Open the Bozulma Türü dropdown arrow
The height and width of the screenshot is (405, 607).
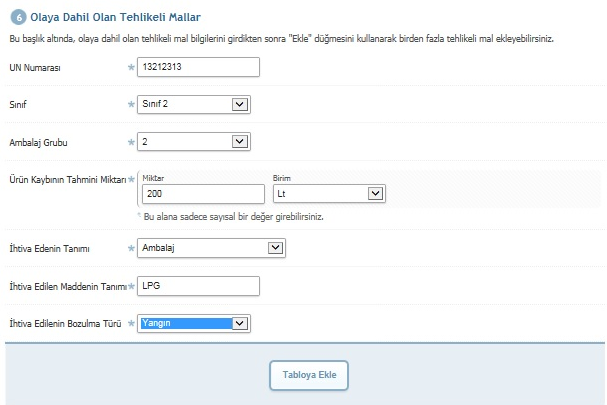point(240,323)
